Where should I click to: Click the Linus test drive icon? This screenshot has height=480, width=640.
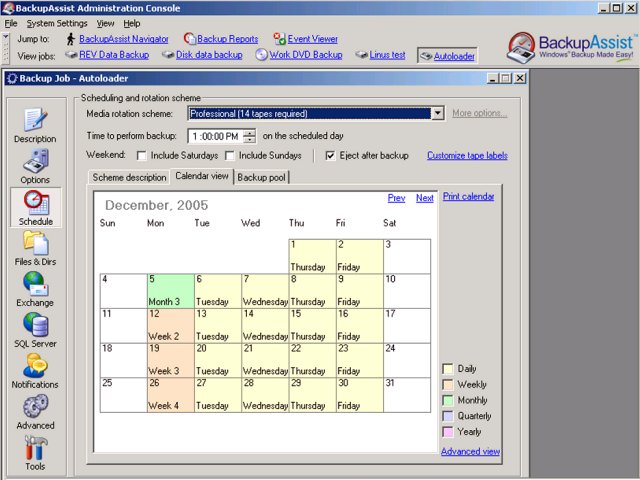pos(362,54)
